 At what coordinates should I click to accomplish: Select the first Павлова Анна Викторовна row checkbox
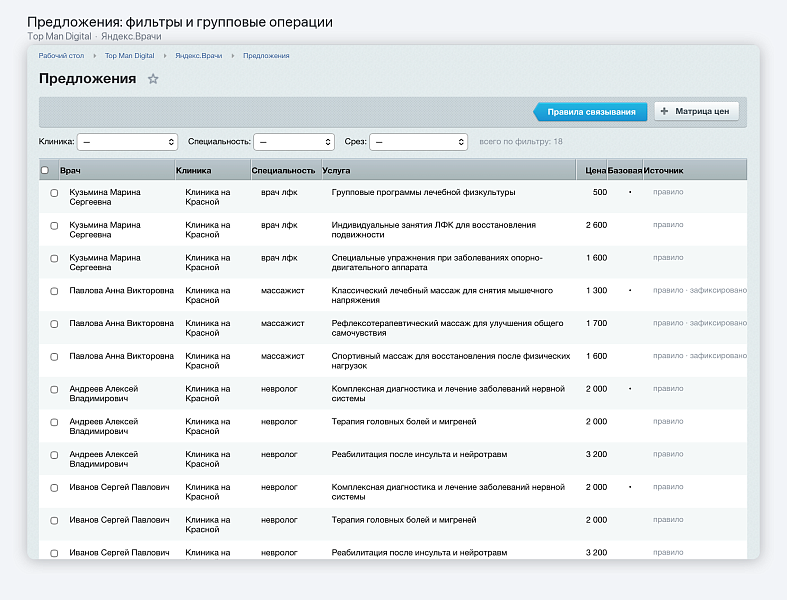click(x=54, y=291)
